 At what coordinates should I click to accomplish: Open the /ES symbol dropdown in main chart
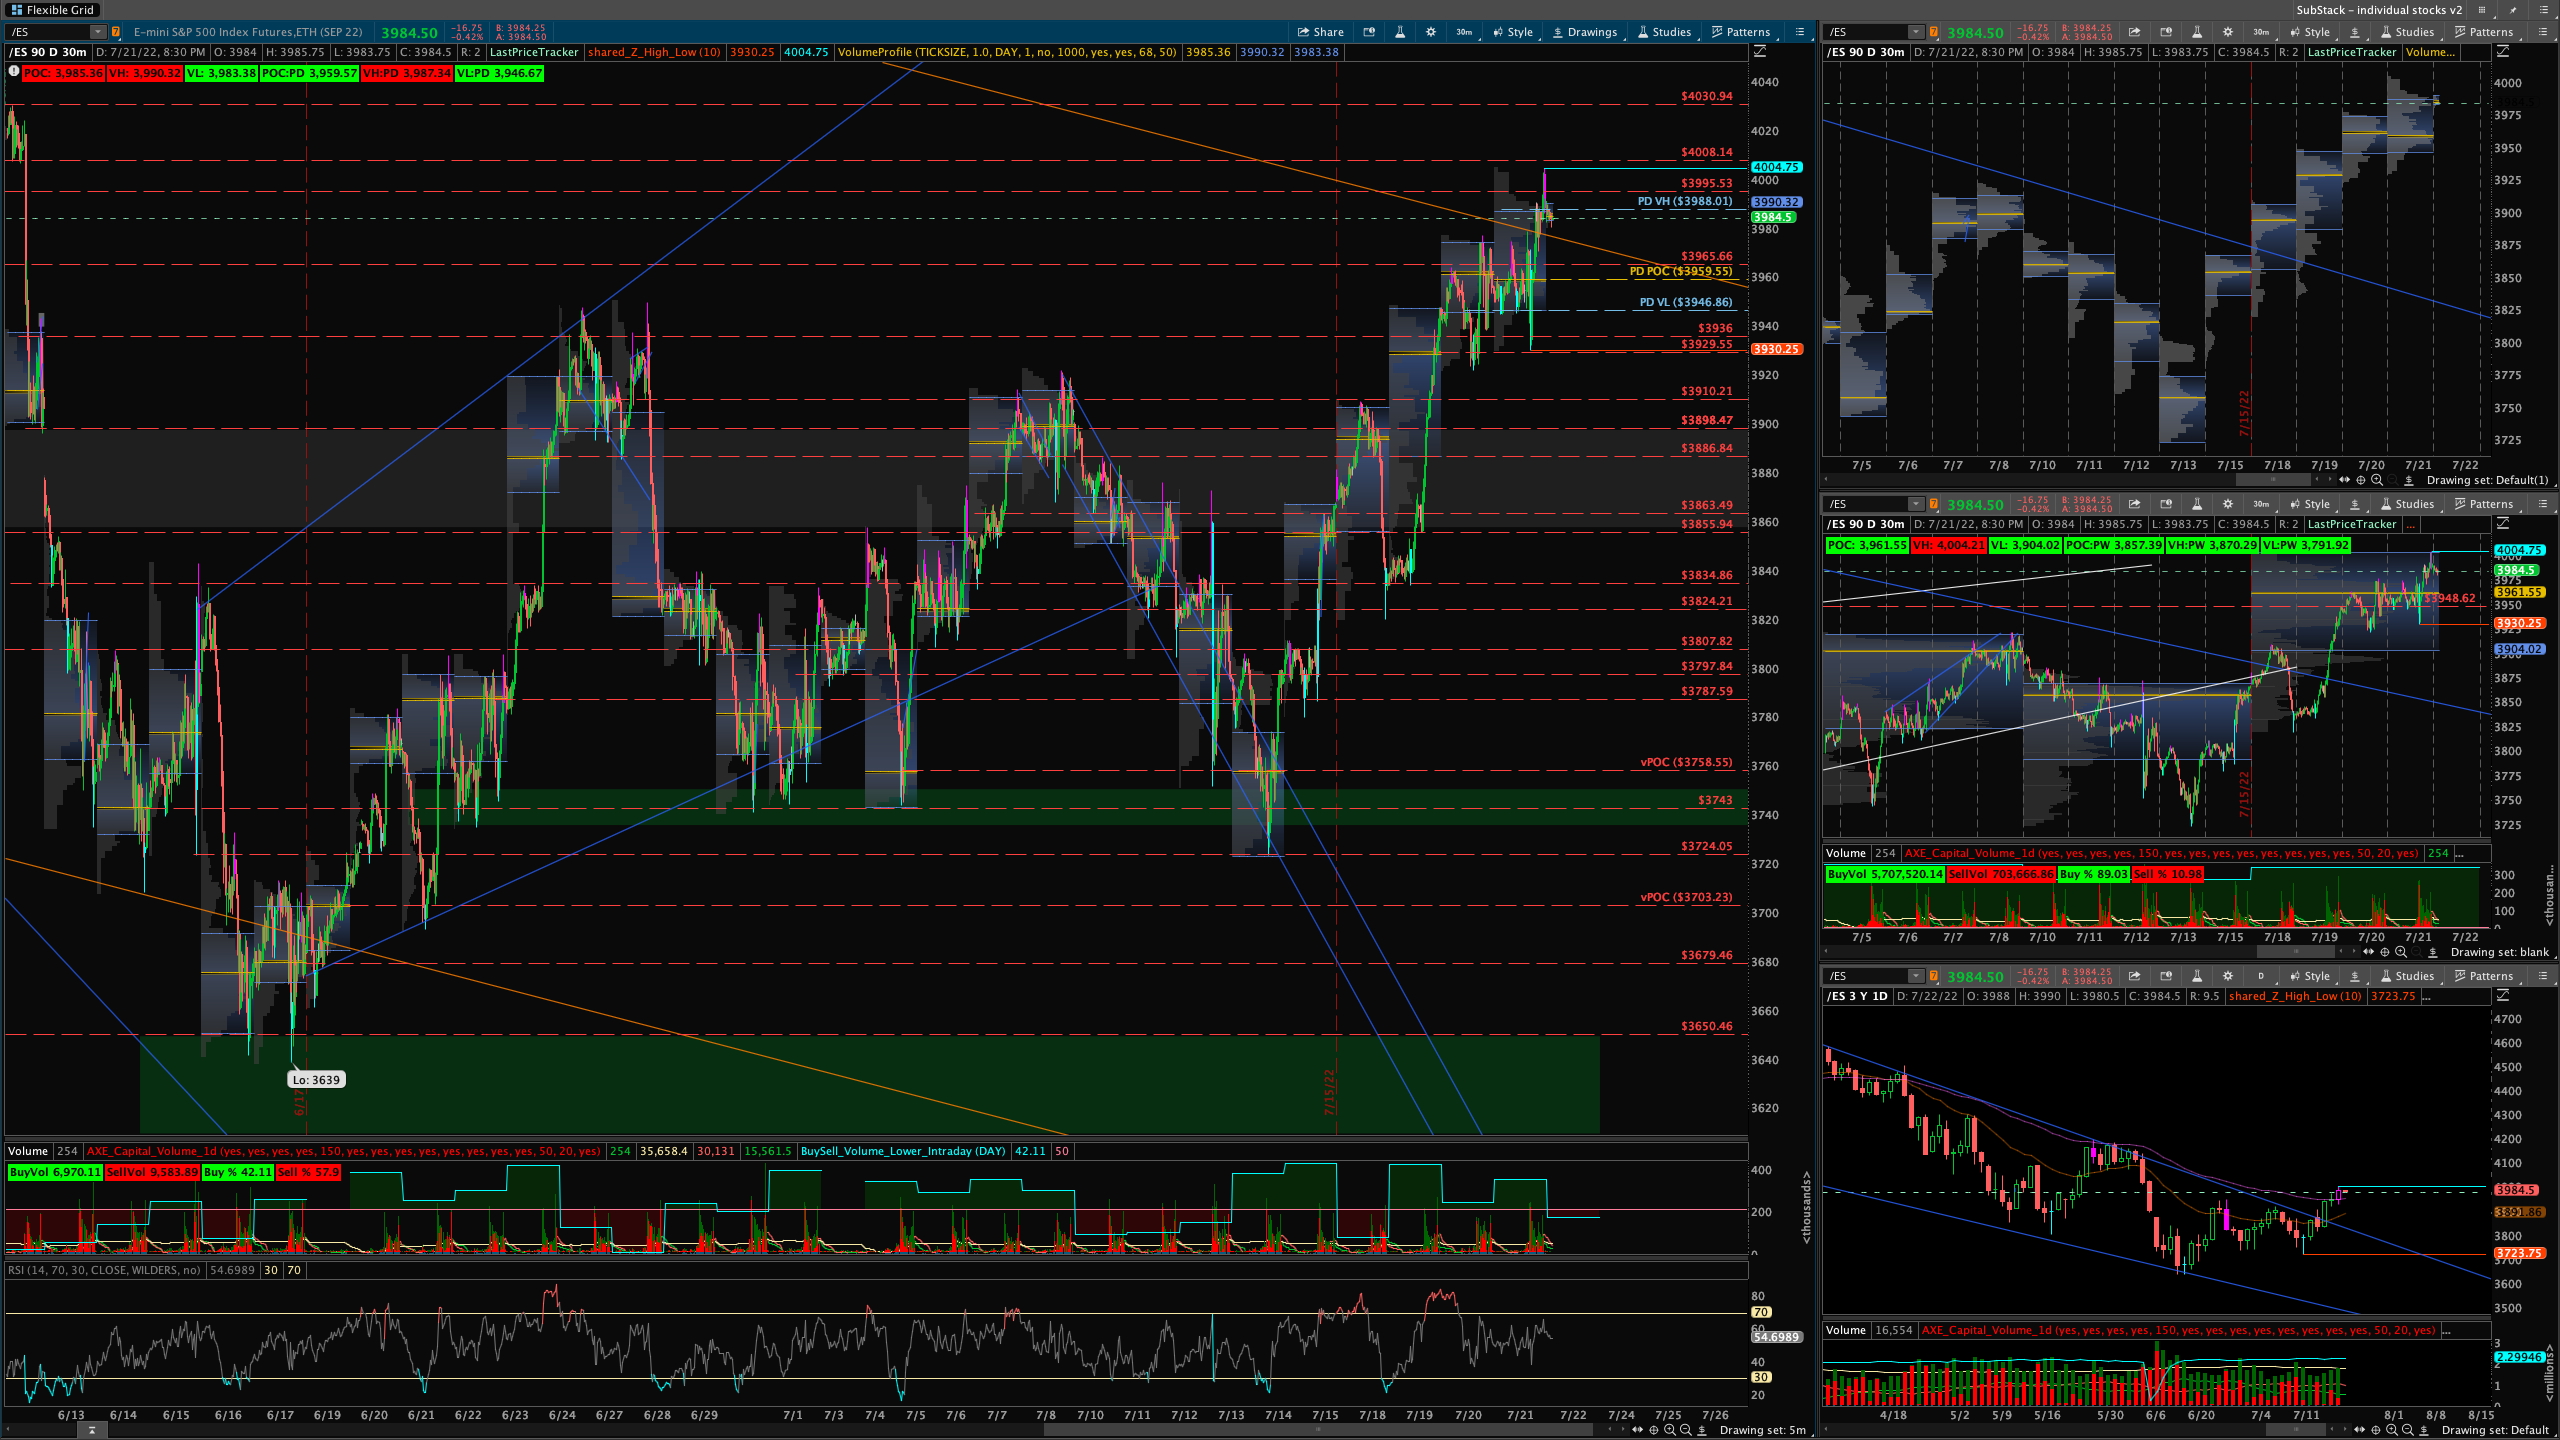click(97, 32)
